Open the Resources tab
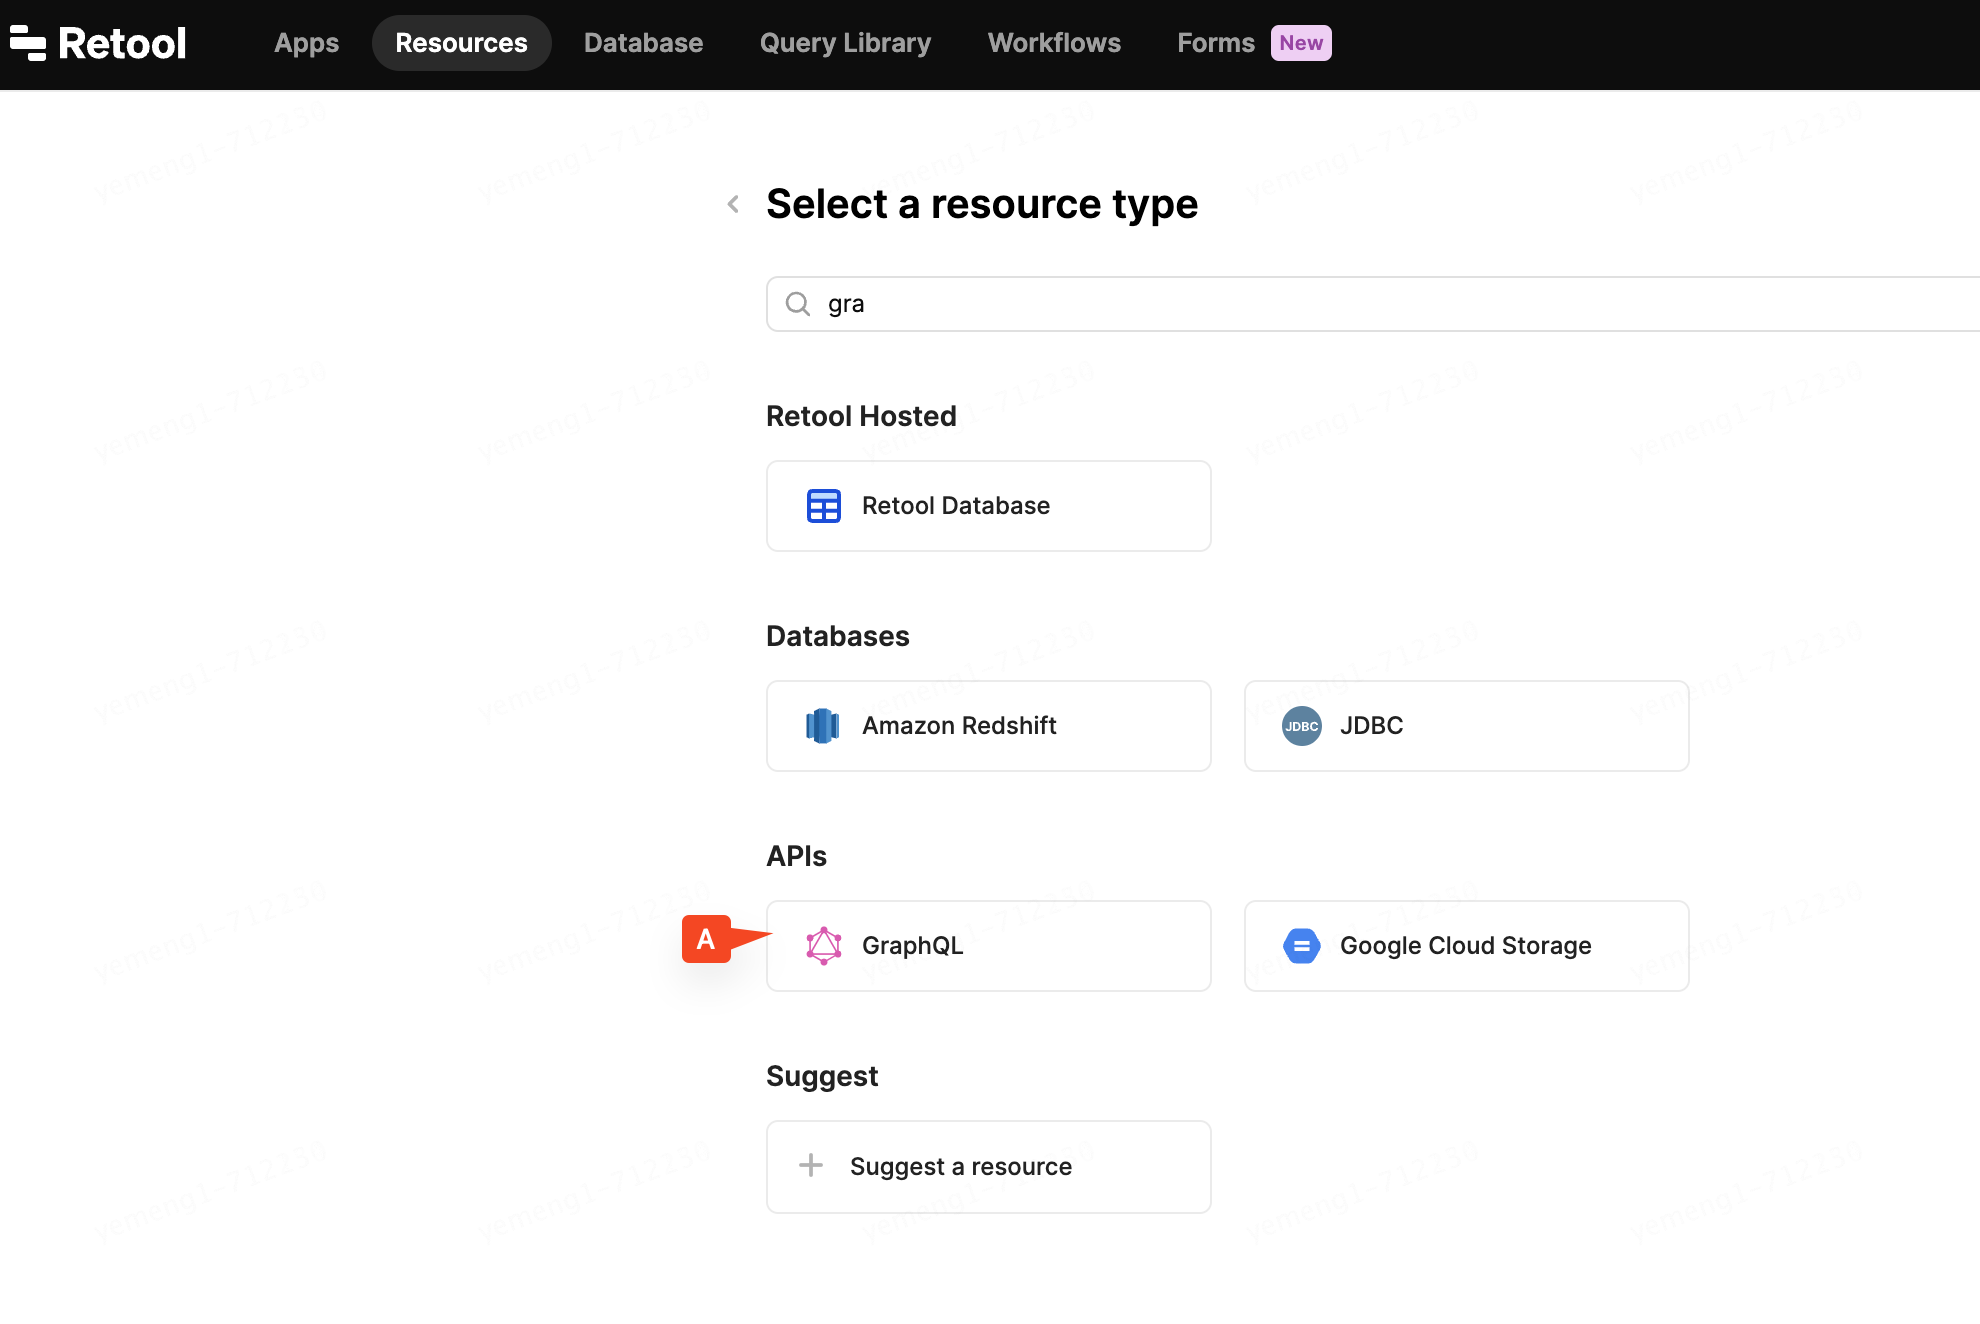The height and width of the screenshot is (1324, 1980). 461,43
